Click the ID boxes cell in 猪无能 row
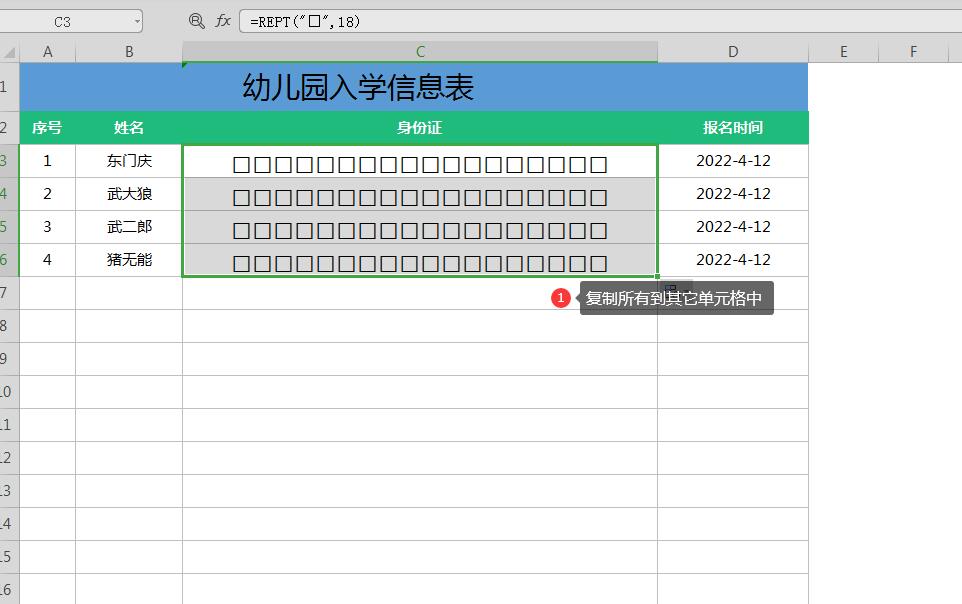 420,260
